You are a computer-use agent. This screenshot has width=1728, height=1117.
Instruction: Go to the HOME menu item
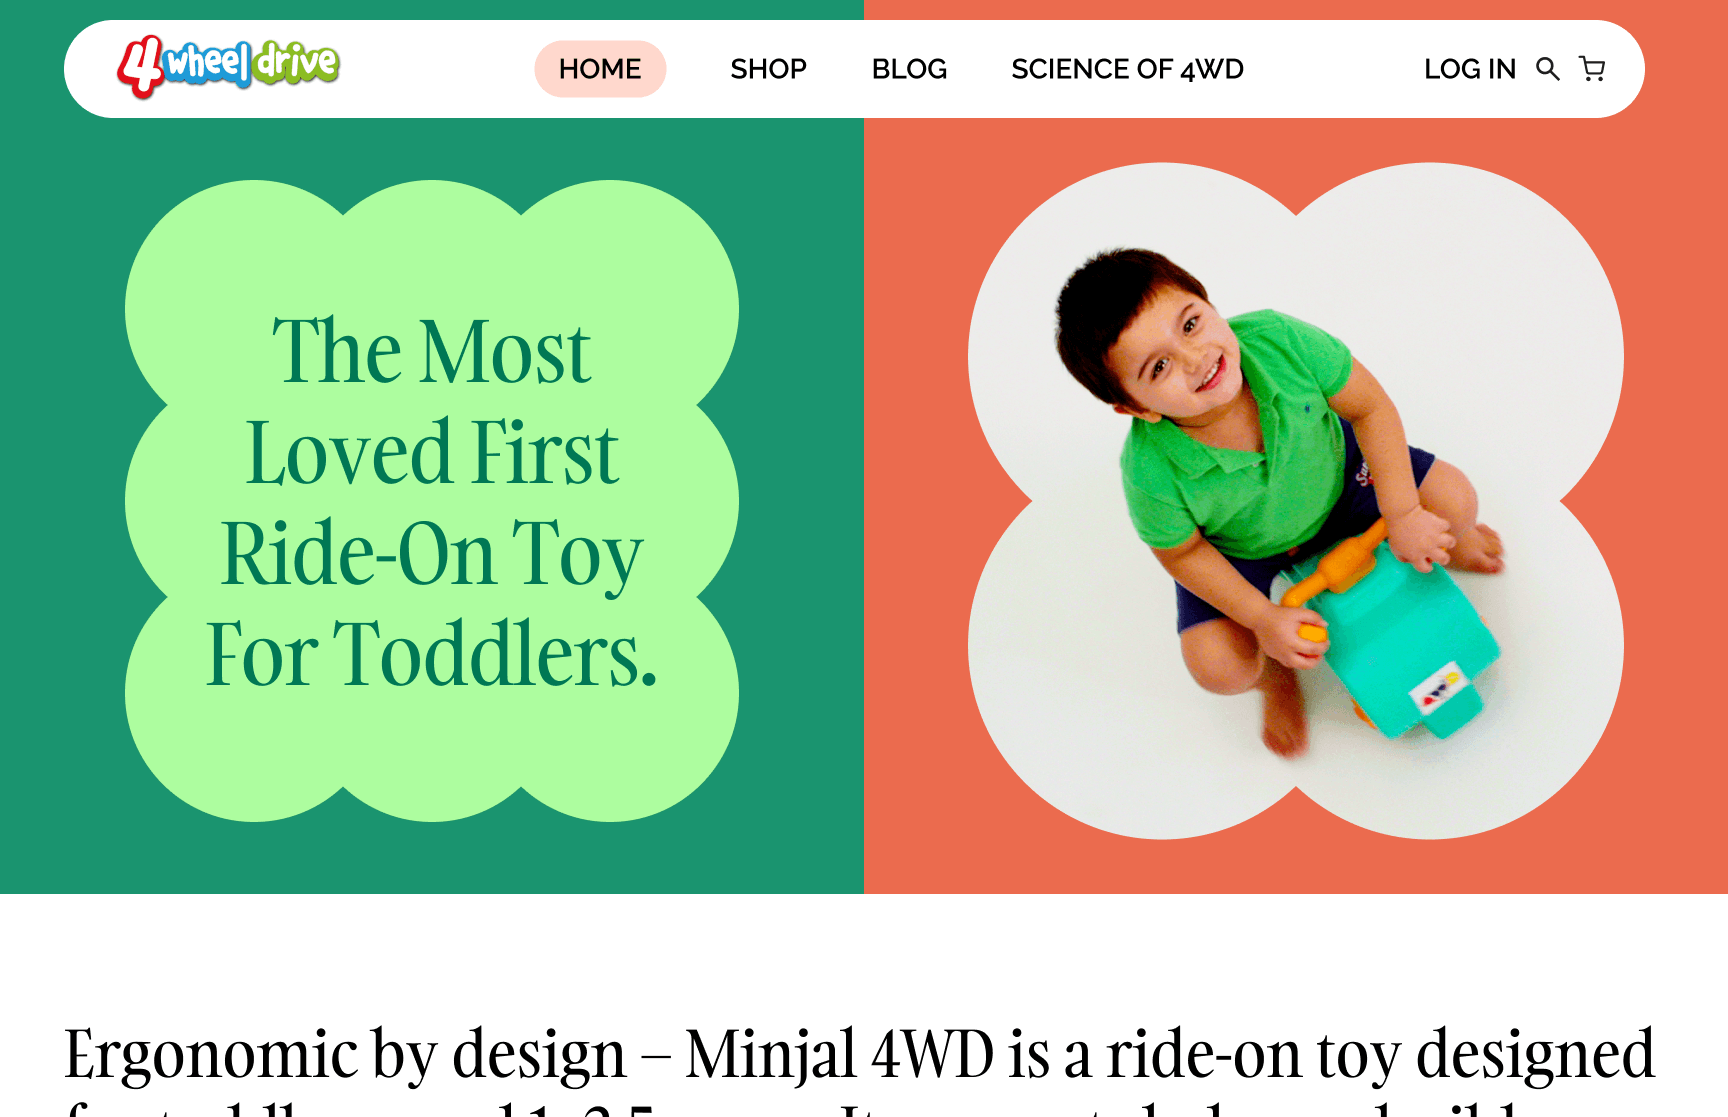pyautogui.click(x=600, y=69)
